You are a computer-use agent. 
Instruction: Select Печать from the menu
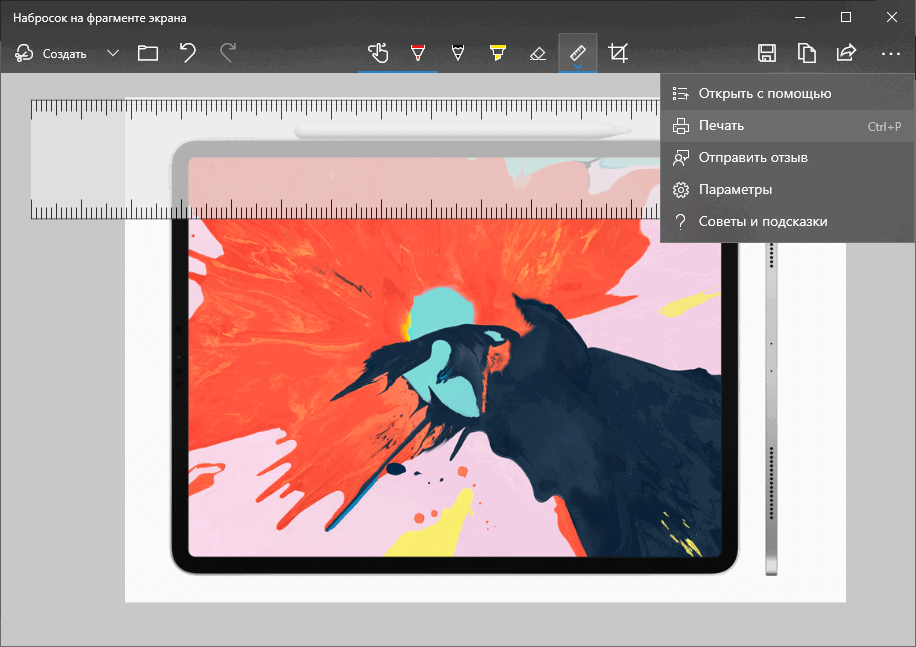coord(787,126)
